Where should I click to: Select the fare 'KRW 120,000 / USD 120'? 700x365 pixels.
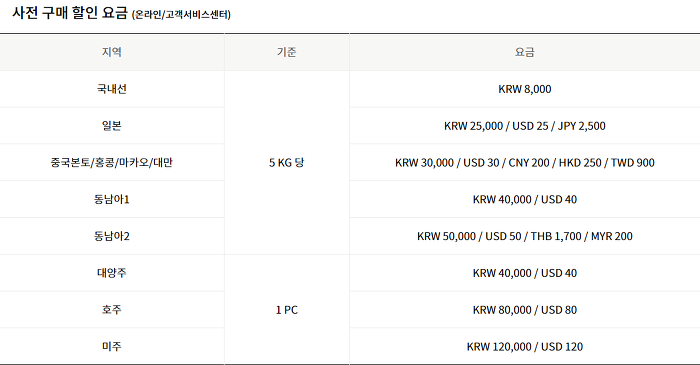525,347
